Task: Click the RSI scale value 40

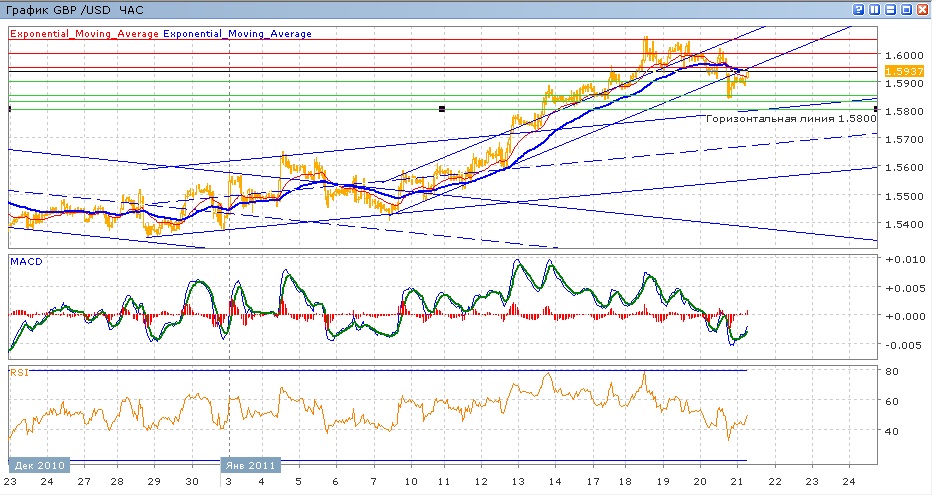Action: (891, 431)
